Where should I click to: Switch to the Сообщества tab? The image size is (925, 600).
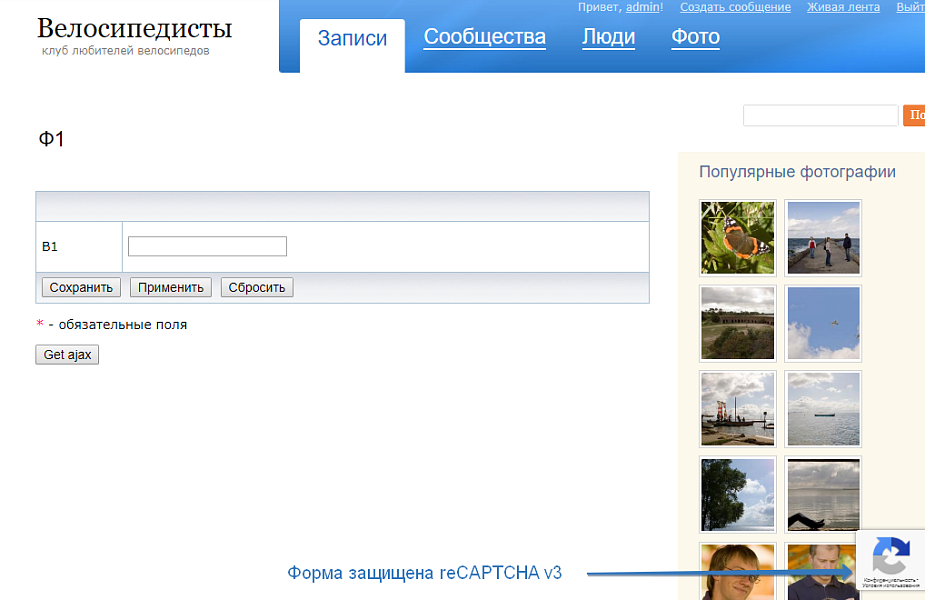(x=484, y=38)
